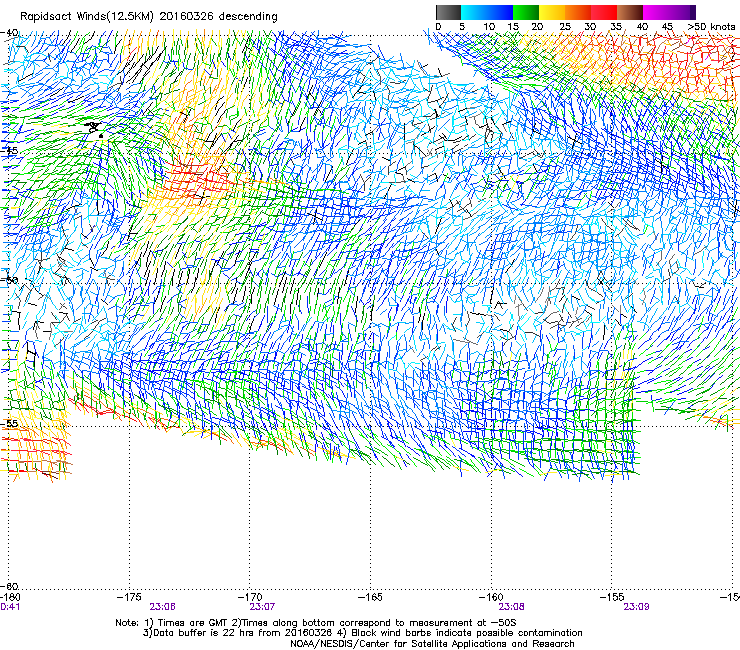Select the green 15-20 knots legend color
Viewport: 740px width, 650px height.
point(526,12)
